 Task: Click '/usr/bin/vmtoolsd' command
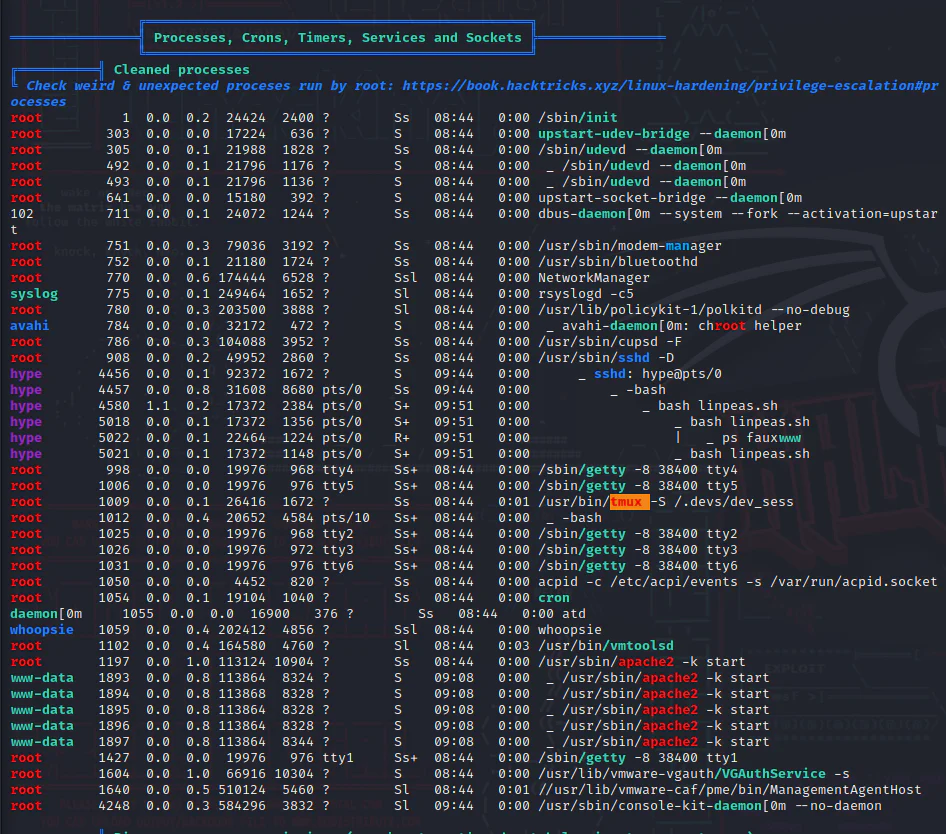tap(606, 646)
